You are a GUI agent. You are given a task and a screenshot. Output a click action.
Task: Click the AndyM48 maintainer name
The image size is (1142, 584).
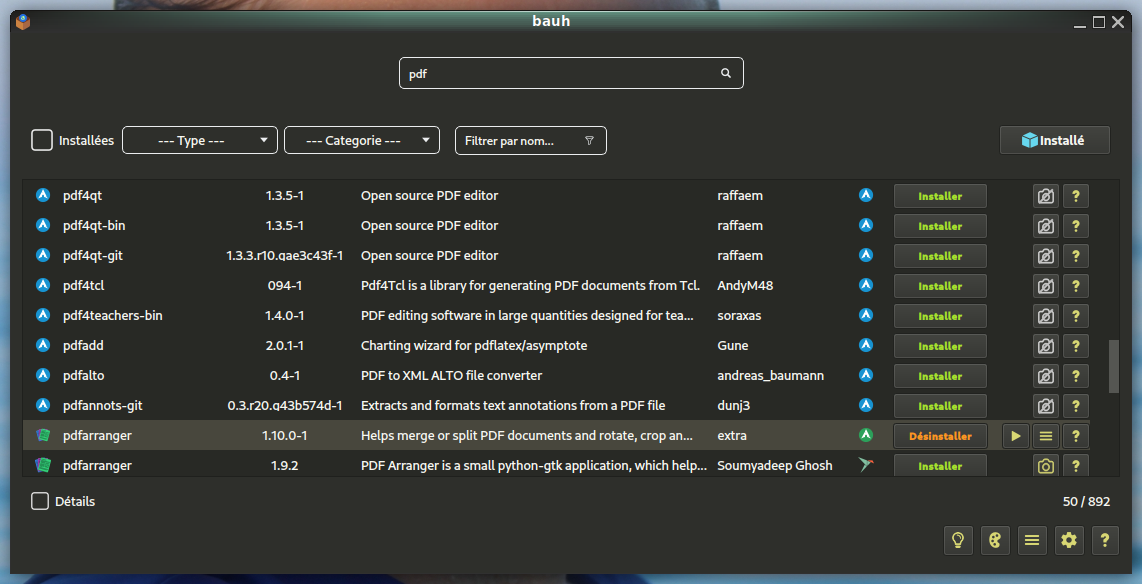(x=745, y=285)
